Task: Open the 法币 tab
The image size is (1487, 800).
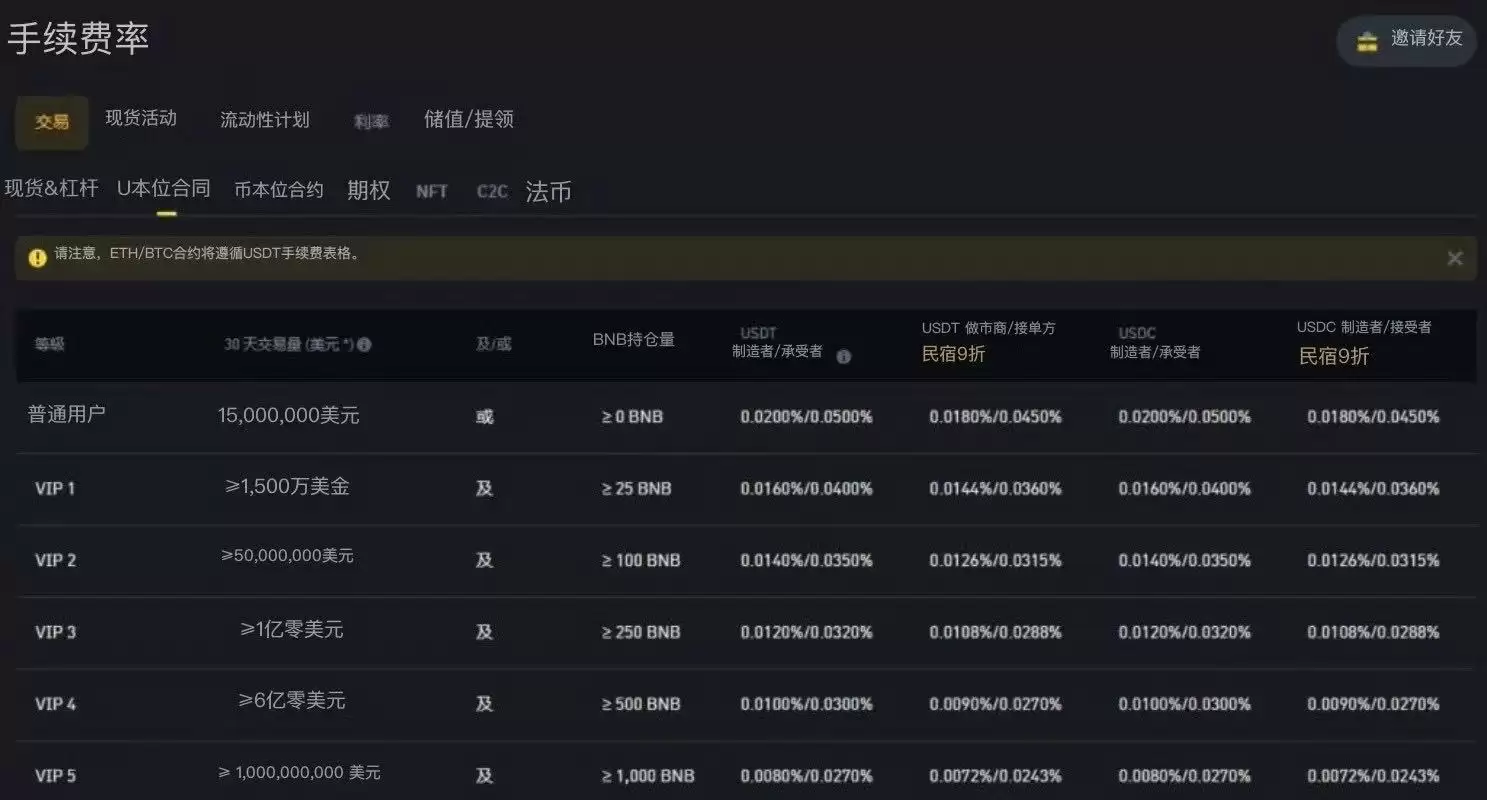Action: [x=547, y=191]
